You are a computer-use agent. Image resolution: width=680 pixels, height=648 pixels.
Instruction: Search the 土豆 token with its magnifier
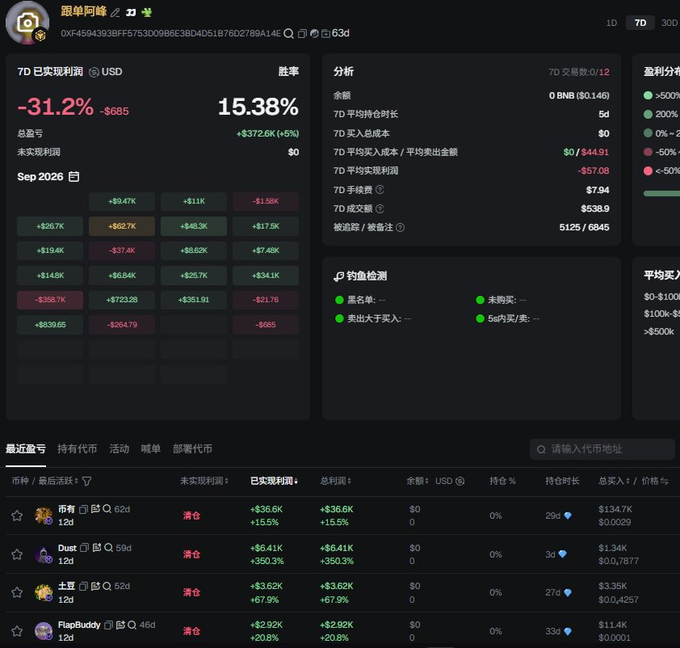point(107,586)
